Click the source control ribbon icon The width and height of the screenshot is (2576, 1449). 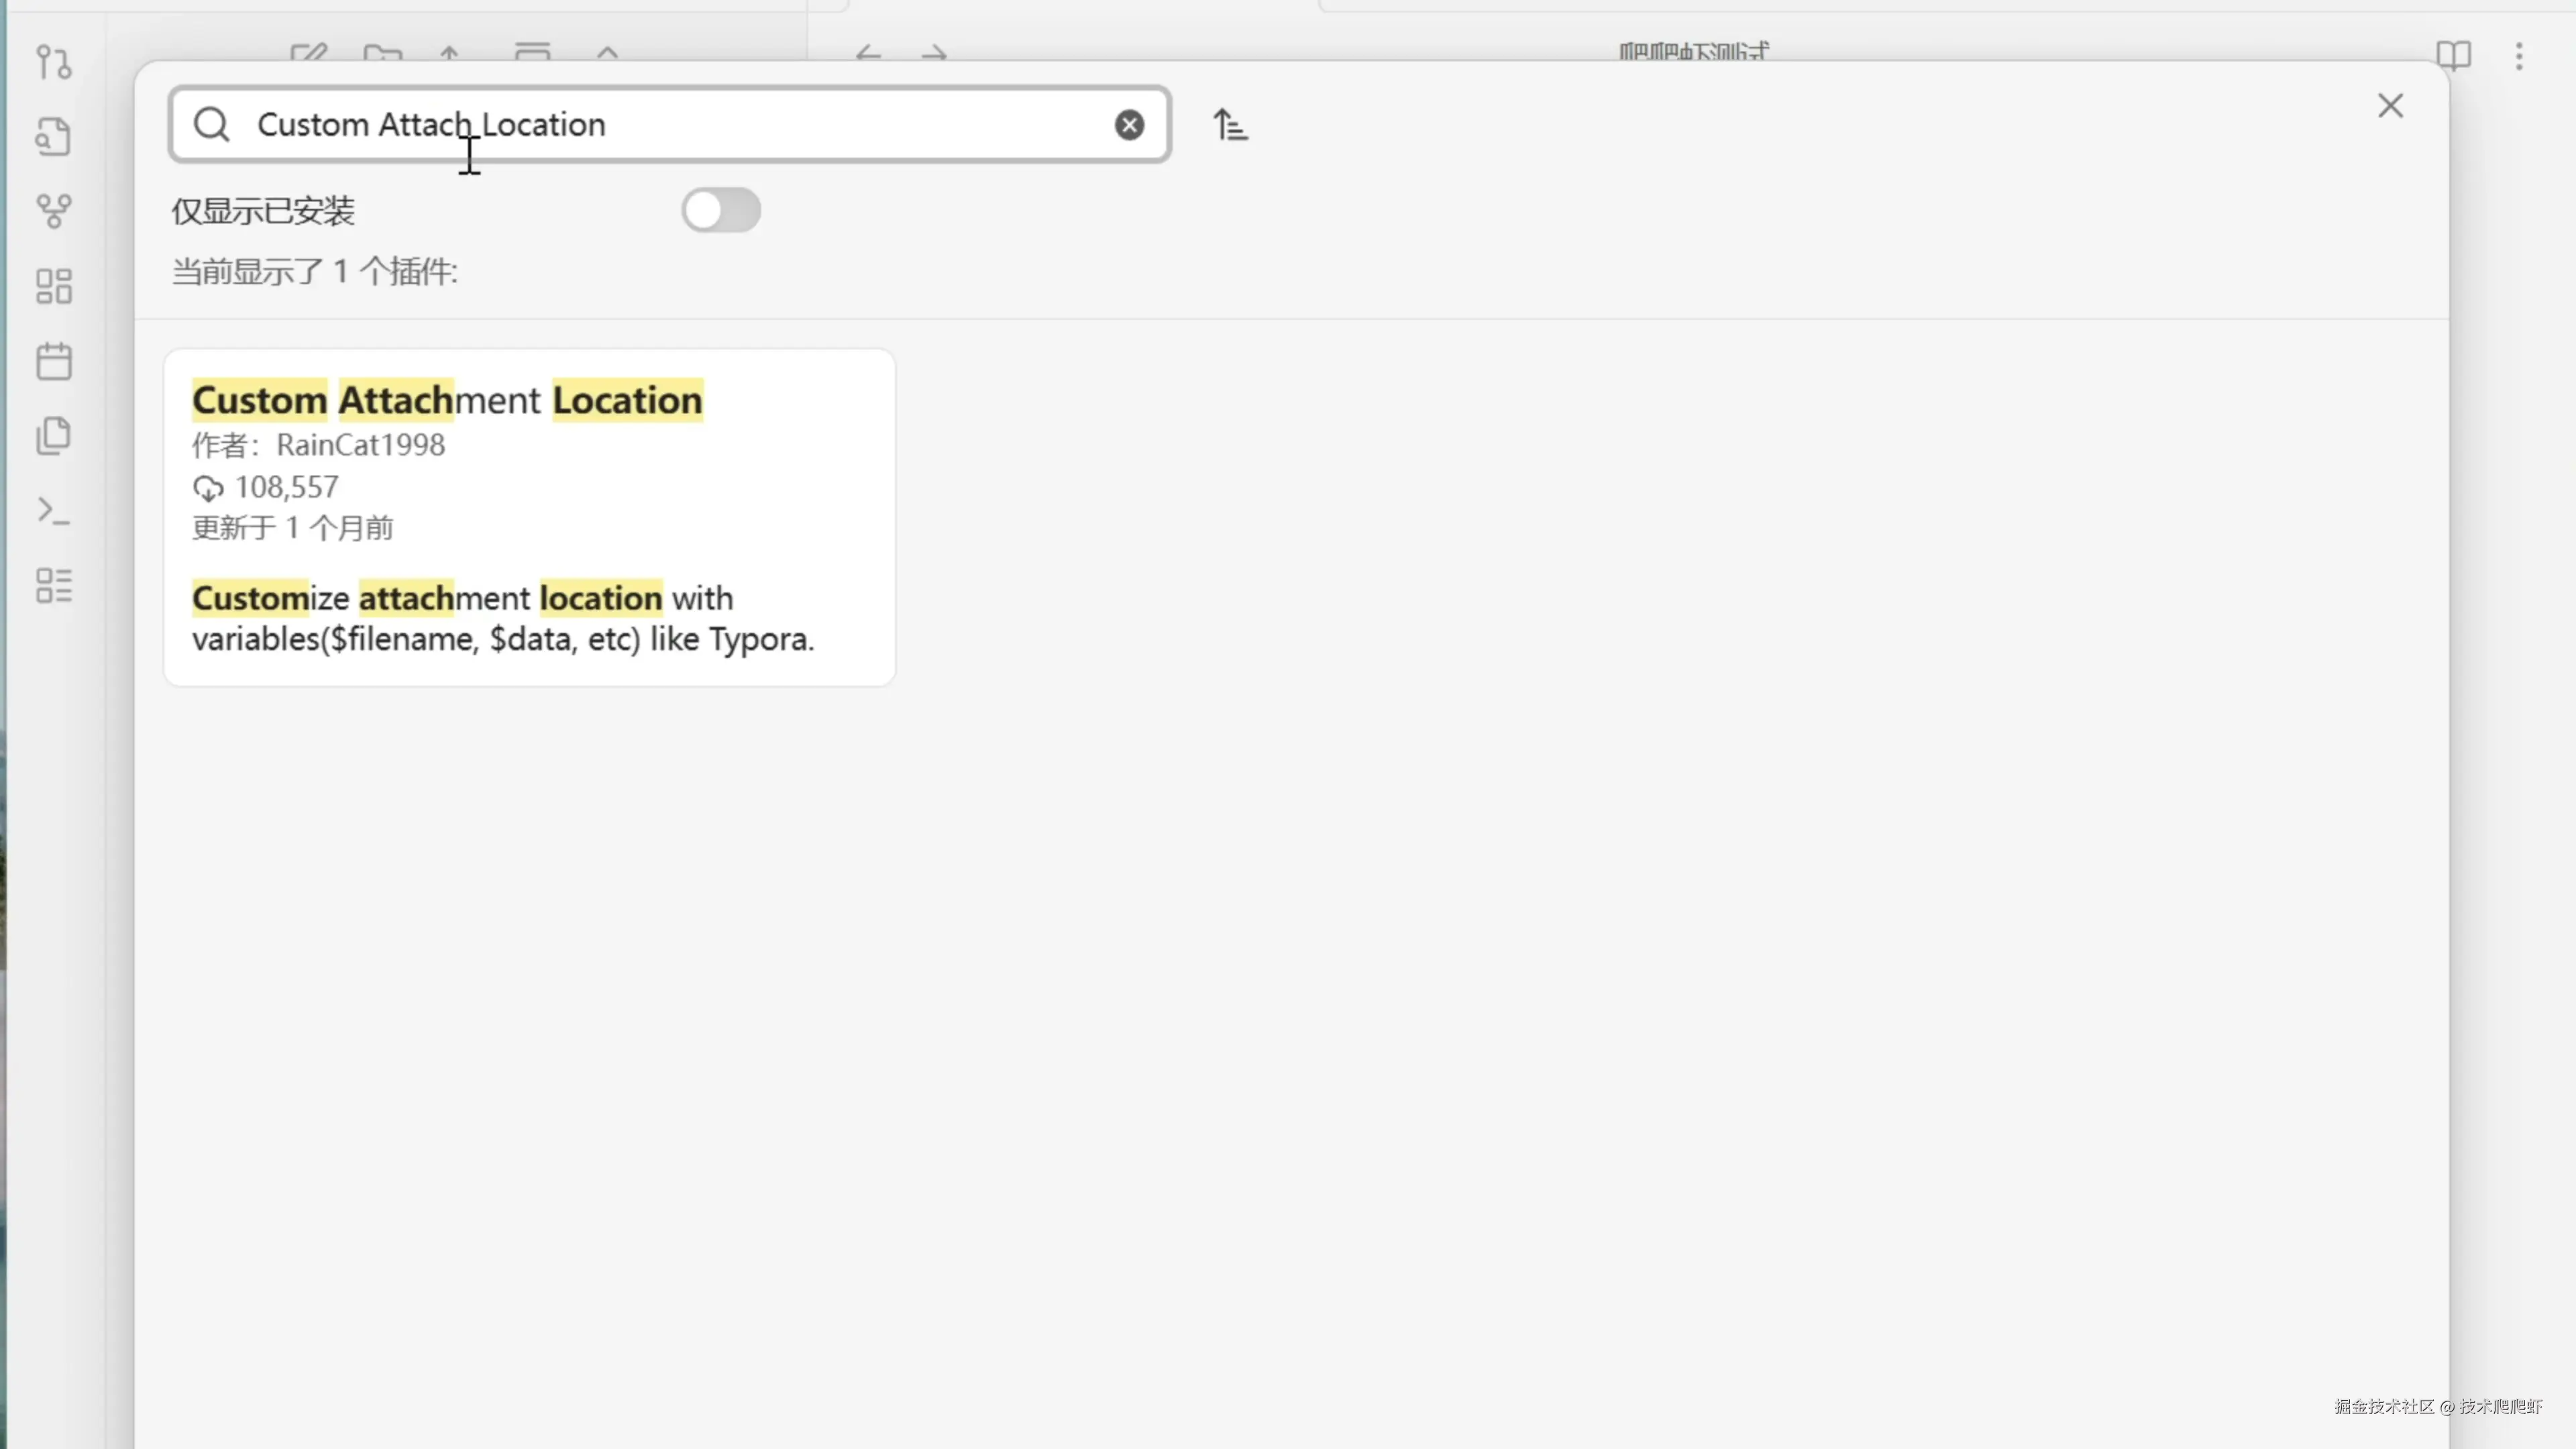54,62
